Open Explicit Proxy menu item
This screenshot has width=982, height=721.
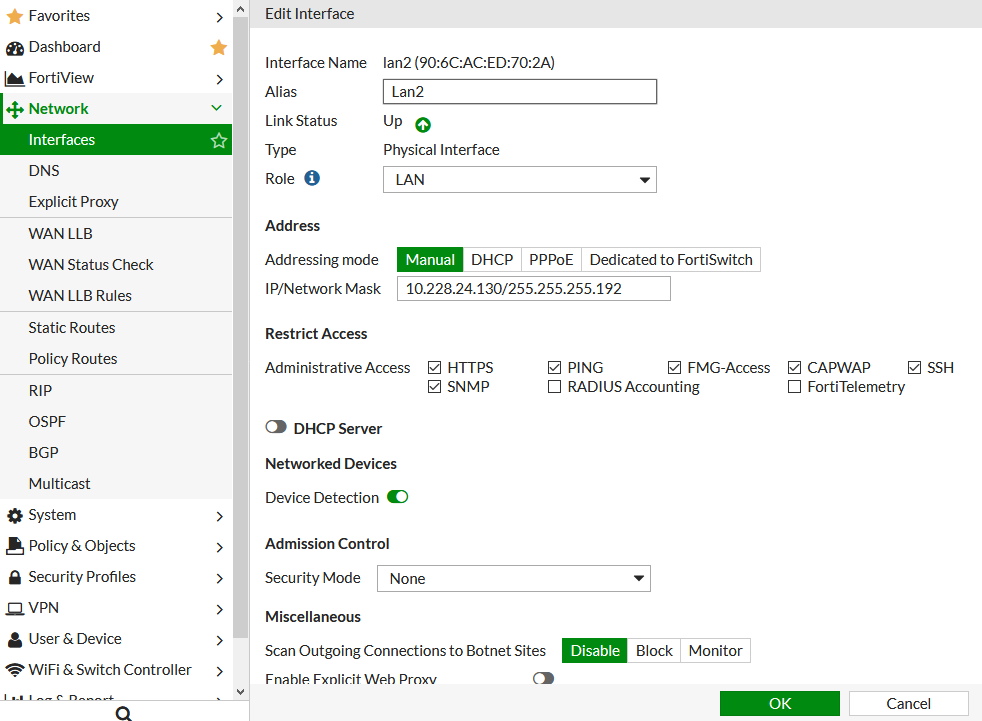click(x=116, y=202)
